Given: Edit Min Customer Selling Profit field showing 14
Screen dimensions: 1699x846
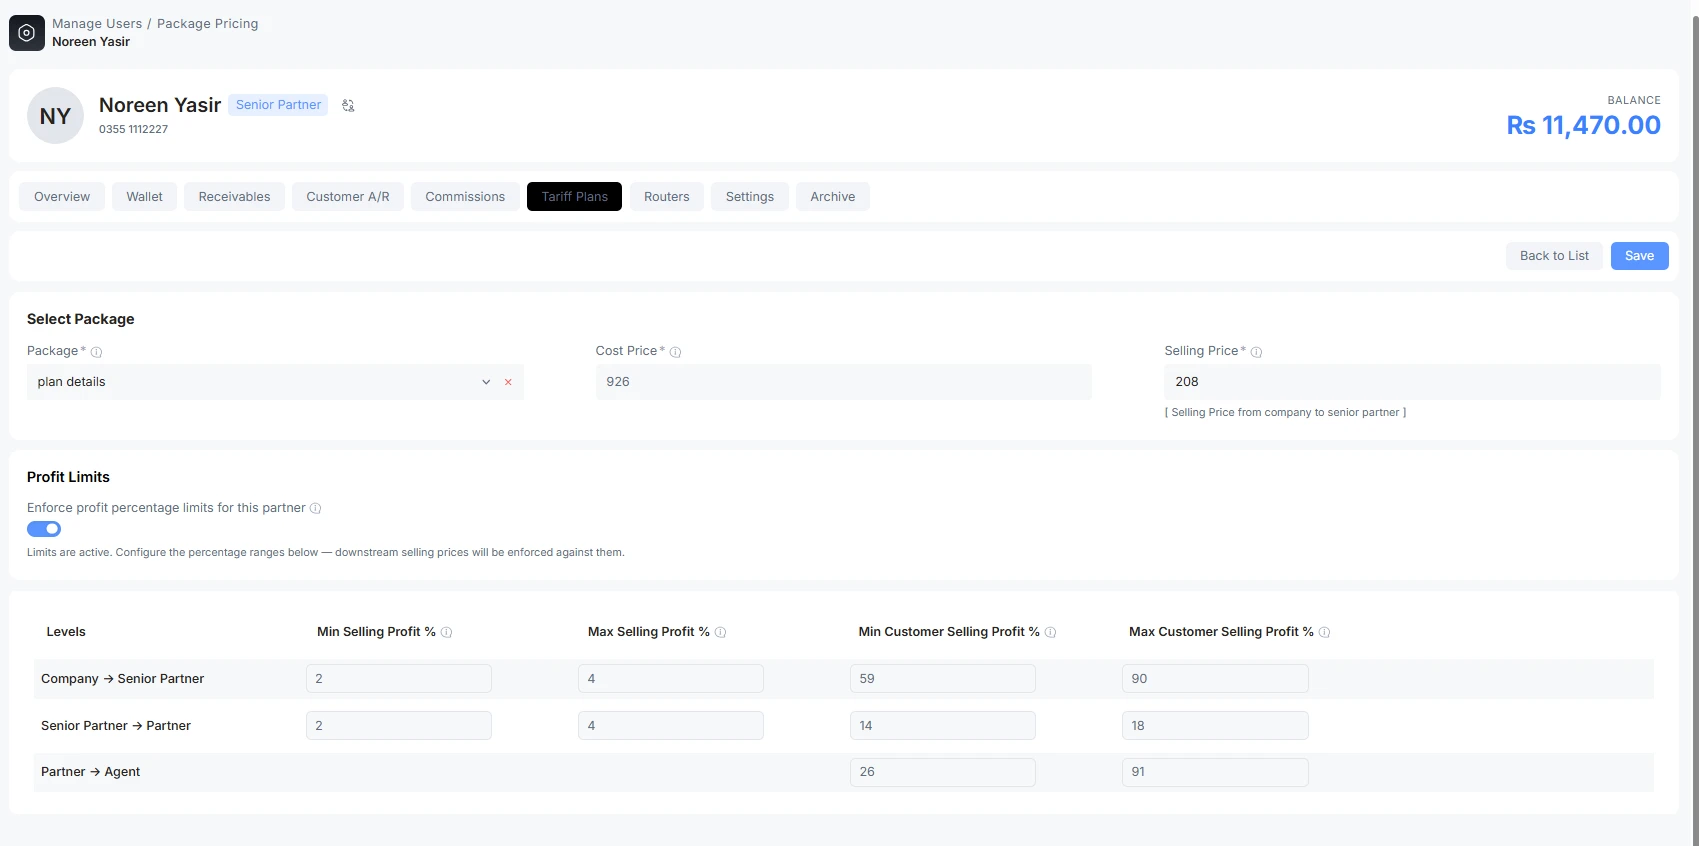Looking at the screenshot, I should (943, 726).
